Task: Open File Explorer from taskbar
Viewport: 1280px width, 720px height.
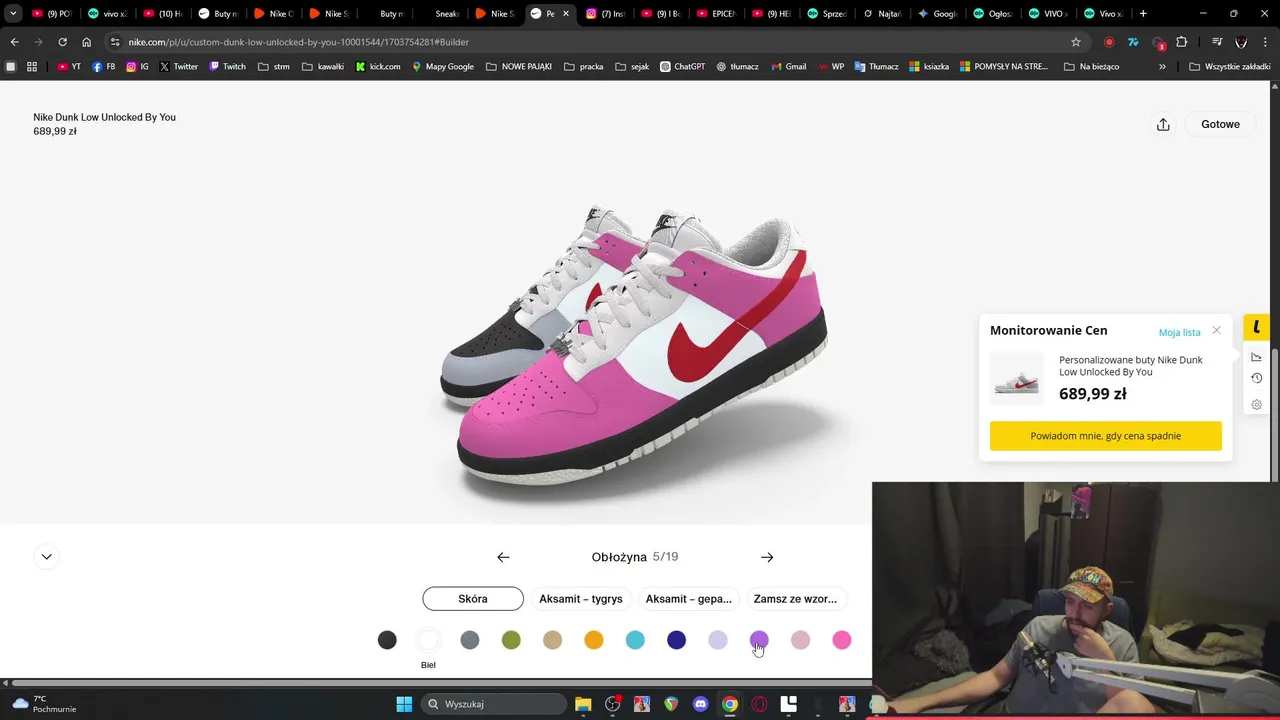Action: click(x=583, y=704)
